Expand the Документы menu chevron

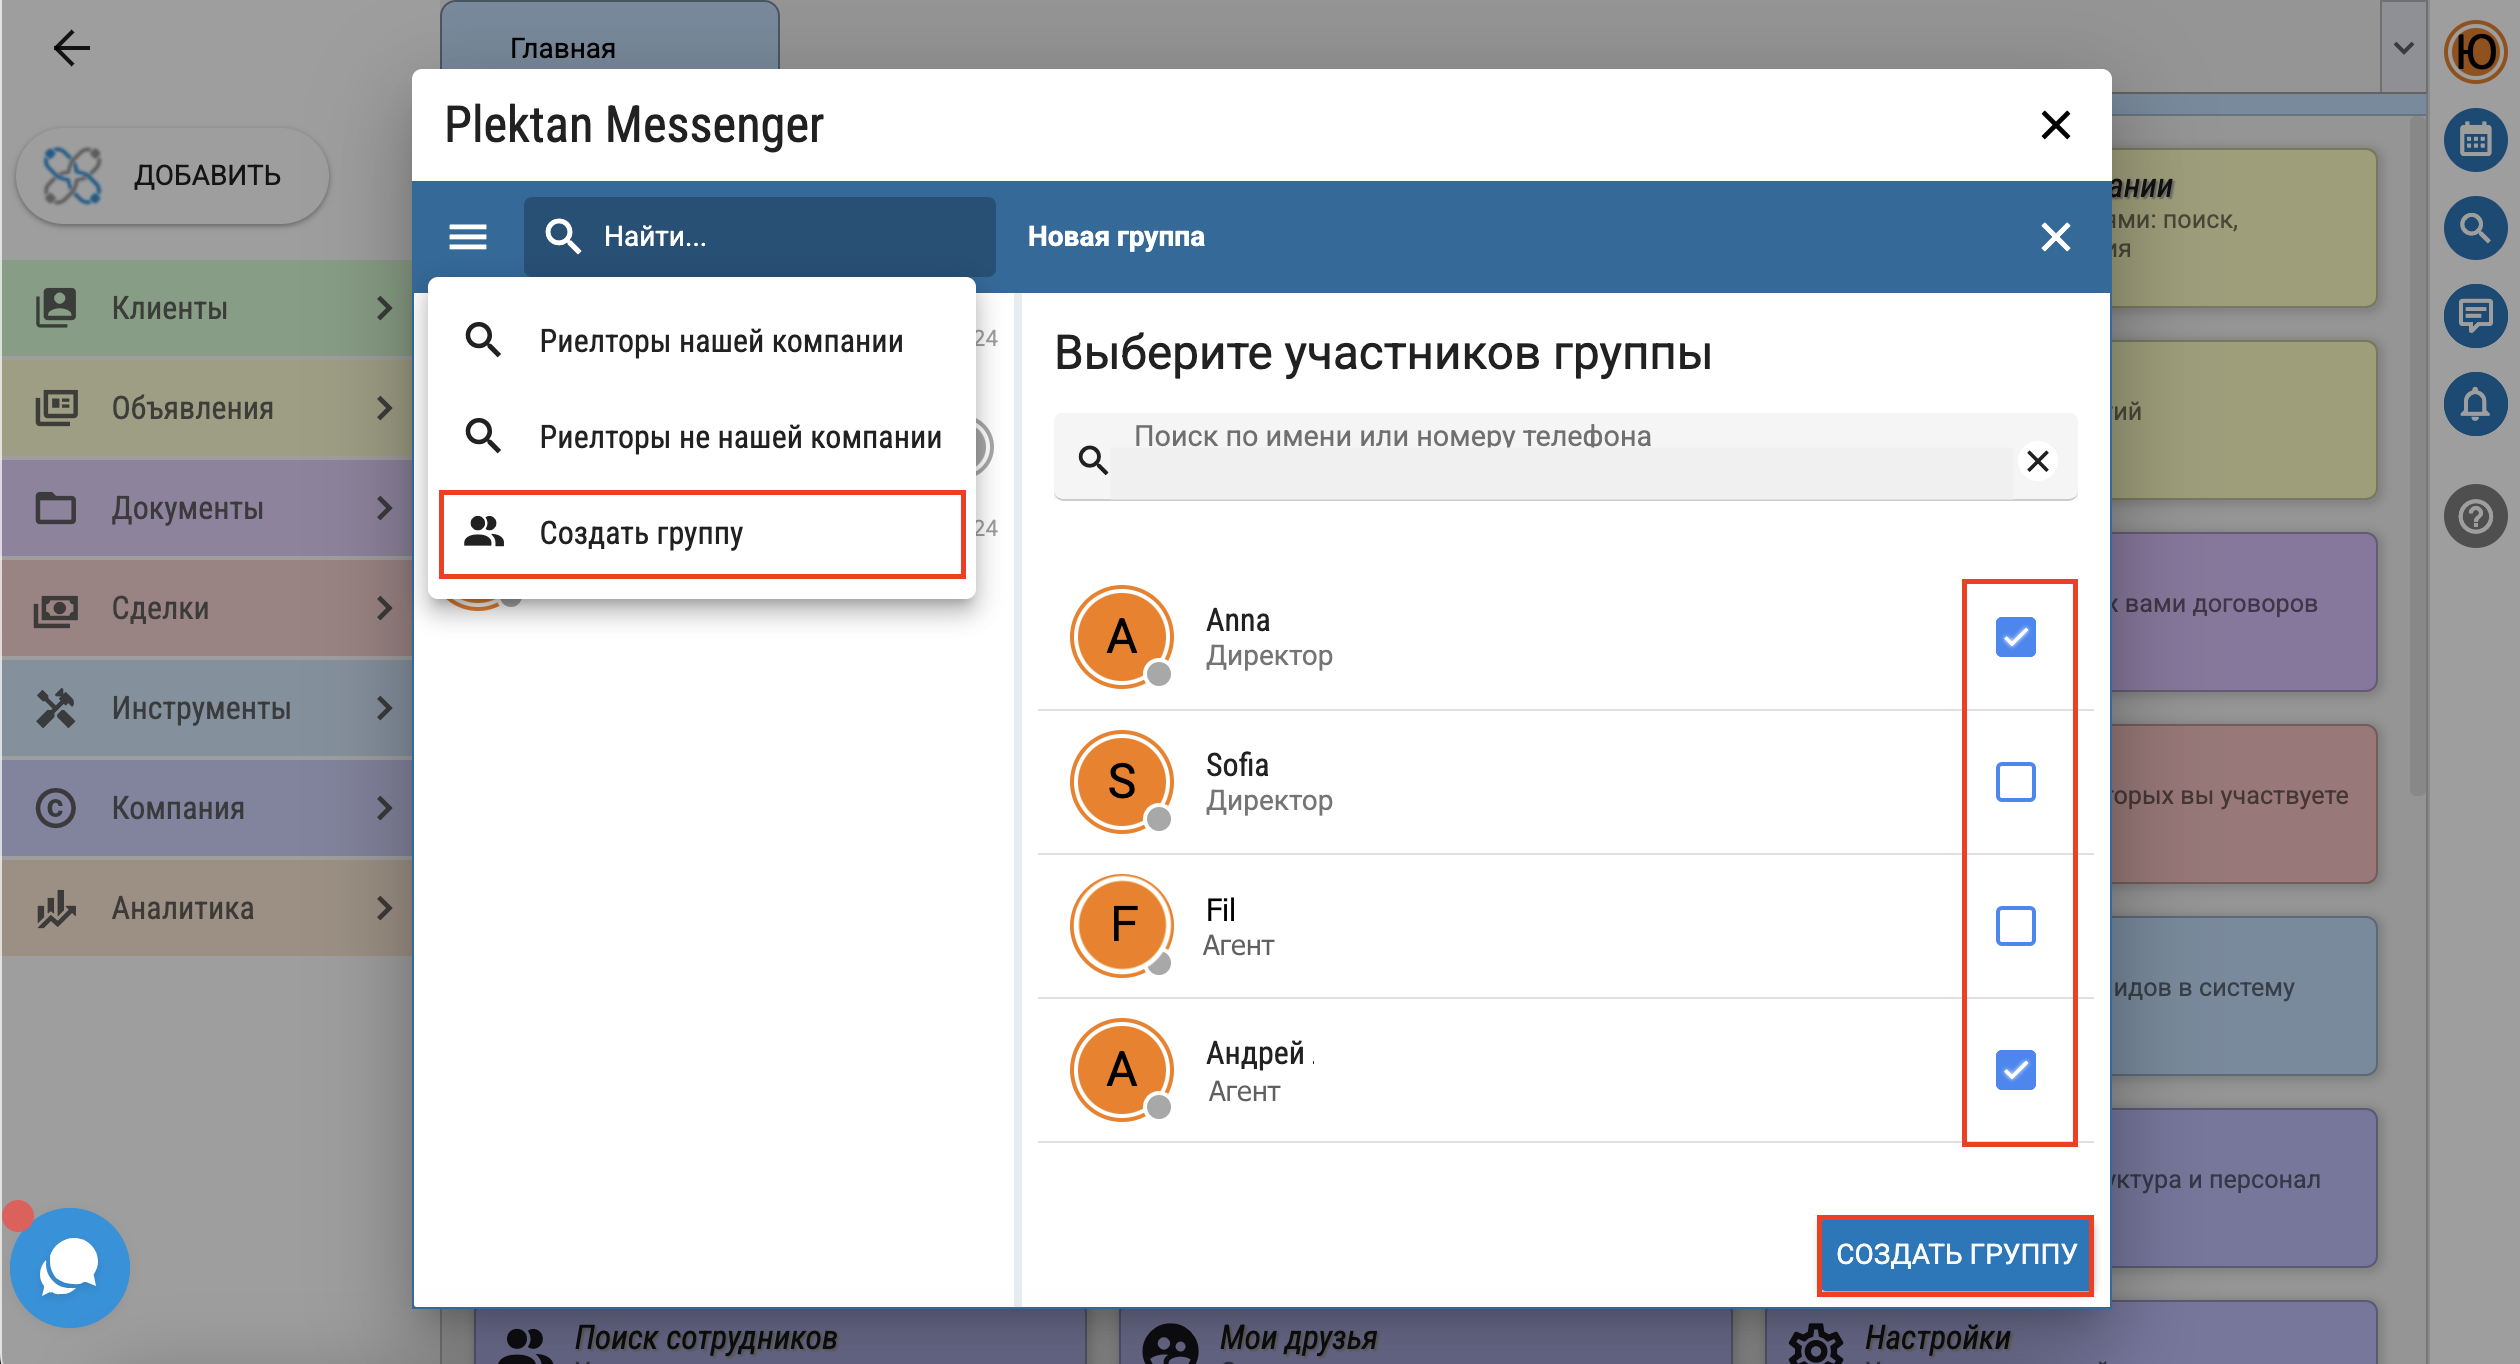(x=384, y=508)
